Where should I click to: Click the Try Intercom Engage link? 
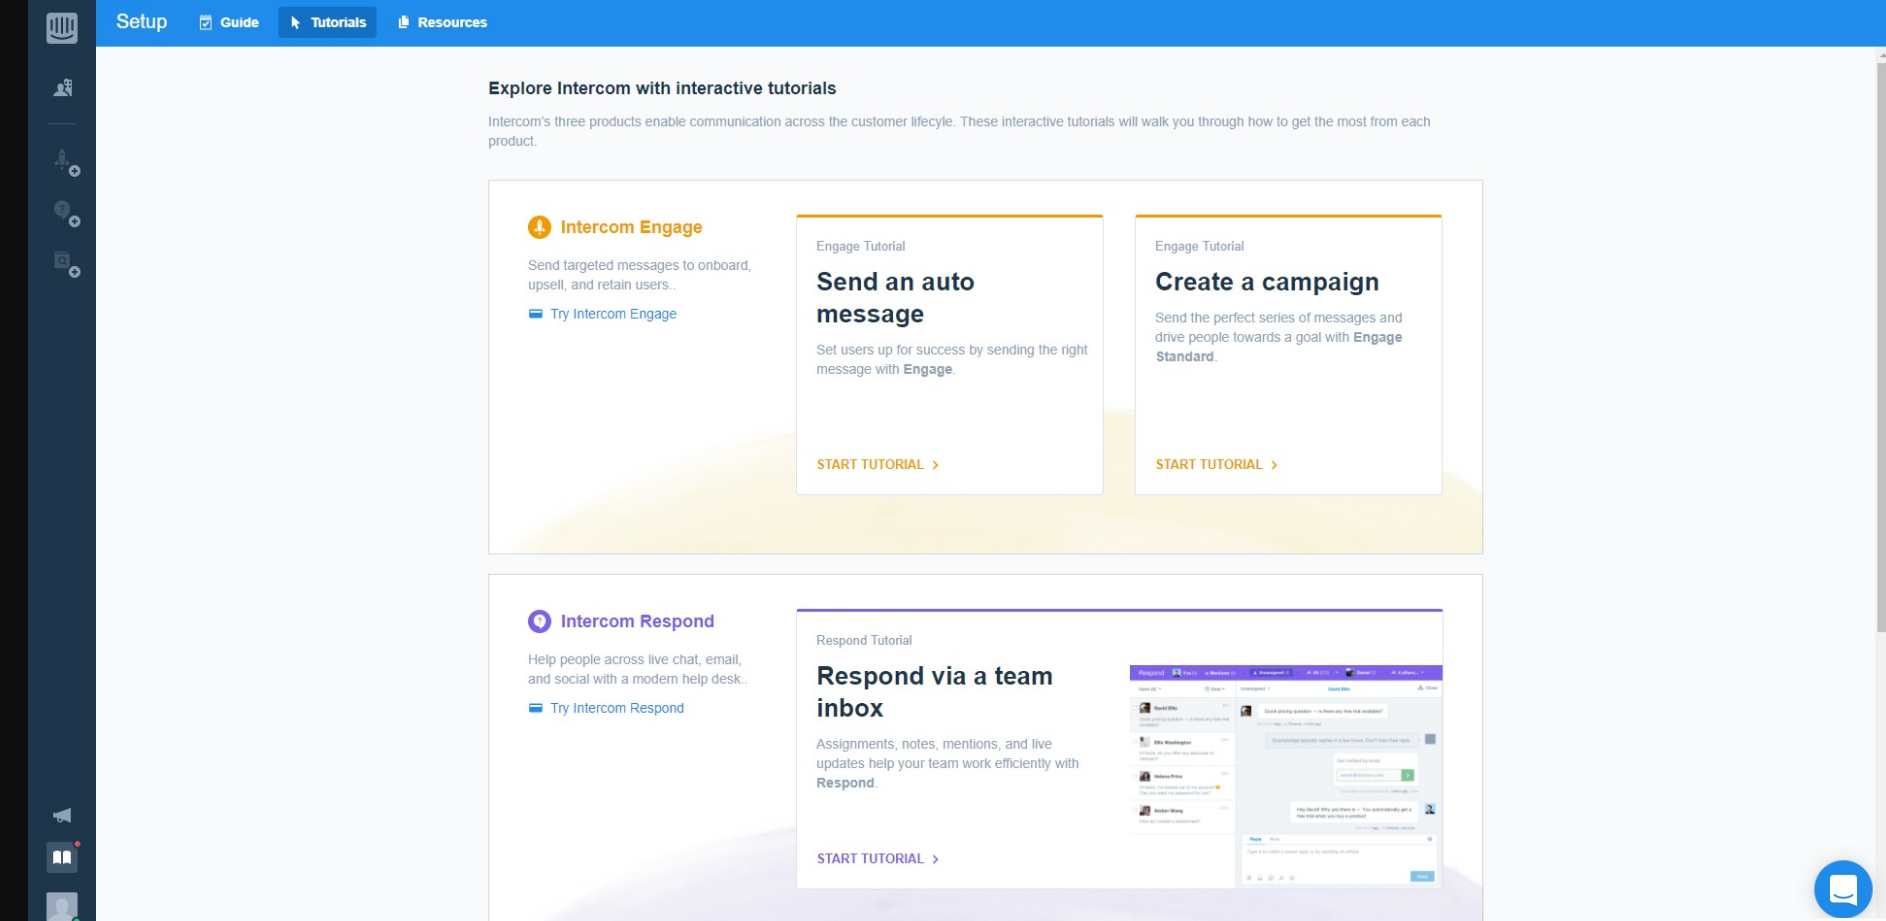coord(612,314)
